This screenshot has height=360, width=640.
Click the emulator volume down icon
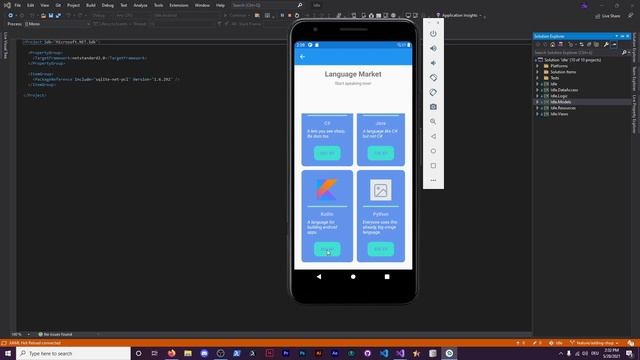click(433, 63)
